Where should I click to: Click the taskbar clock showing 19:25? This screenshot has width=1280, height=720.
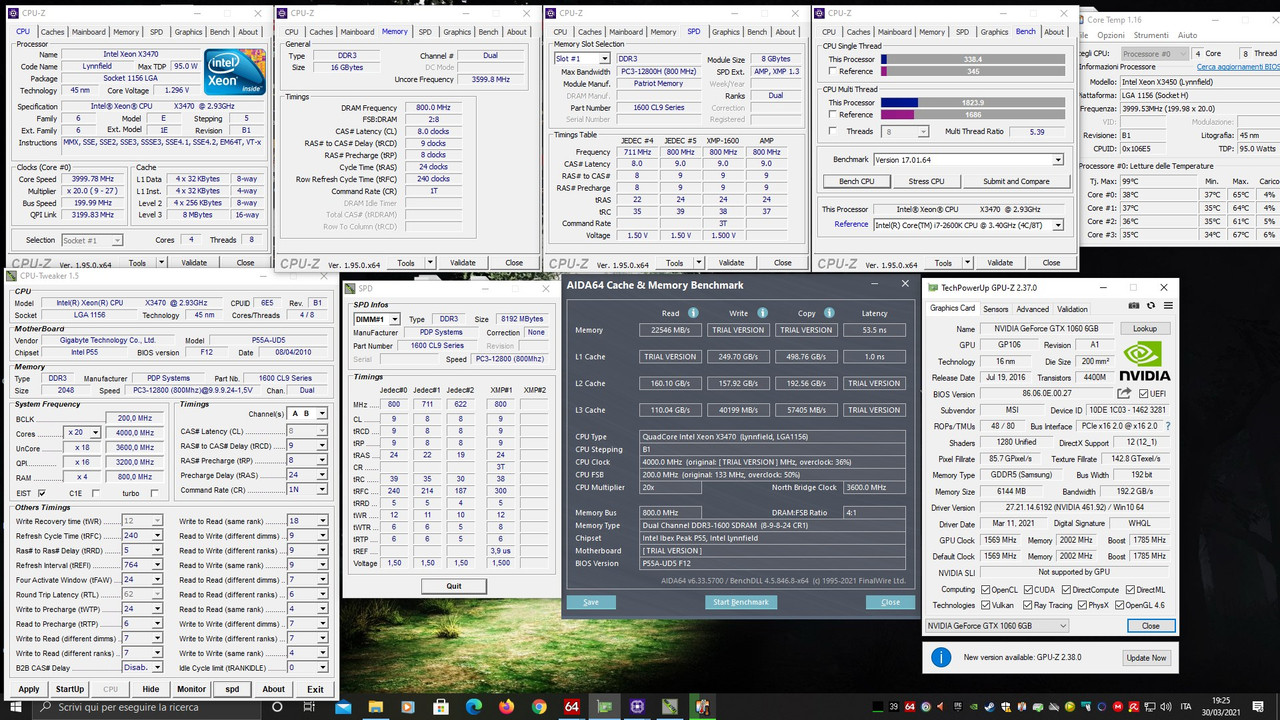pyautogui.click(x=1221, y=707)
